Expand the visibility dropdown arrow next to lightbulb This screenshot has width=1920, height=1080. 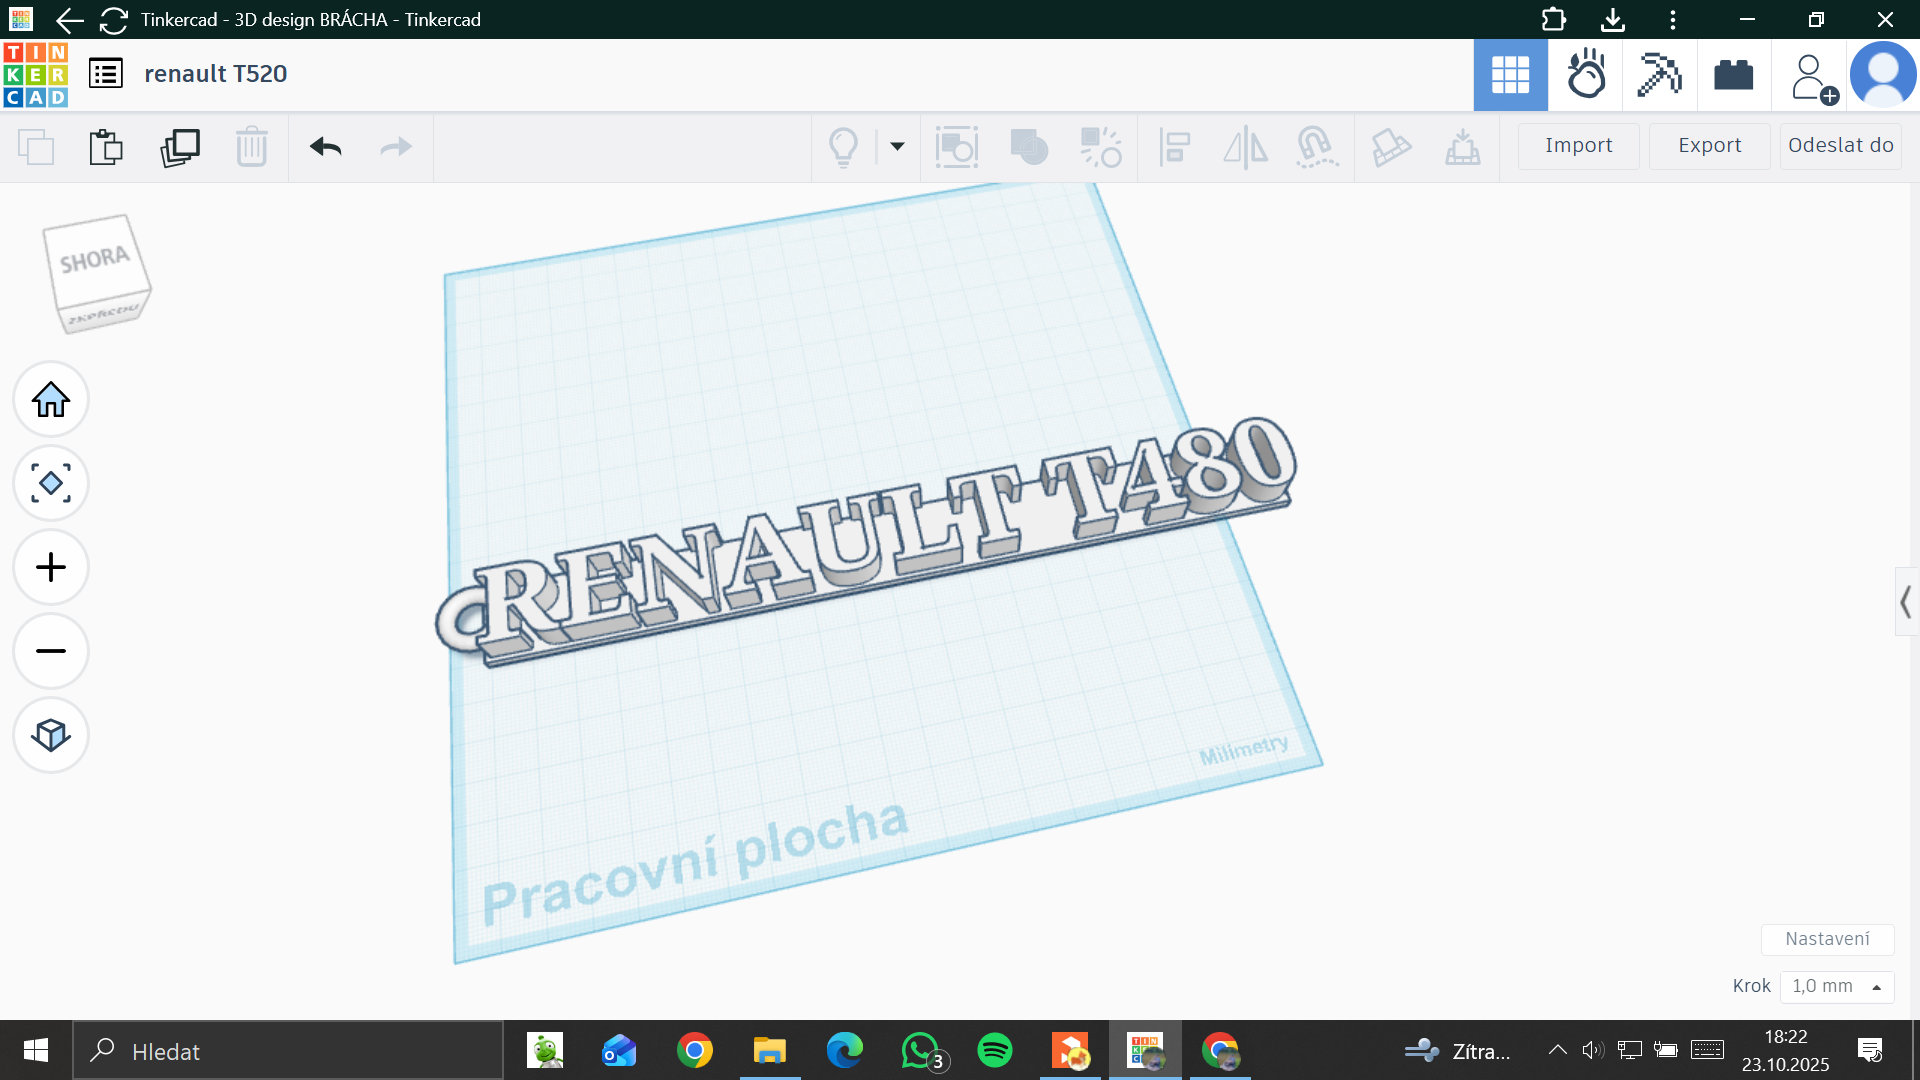click(897, 147)
